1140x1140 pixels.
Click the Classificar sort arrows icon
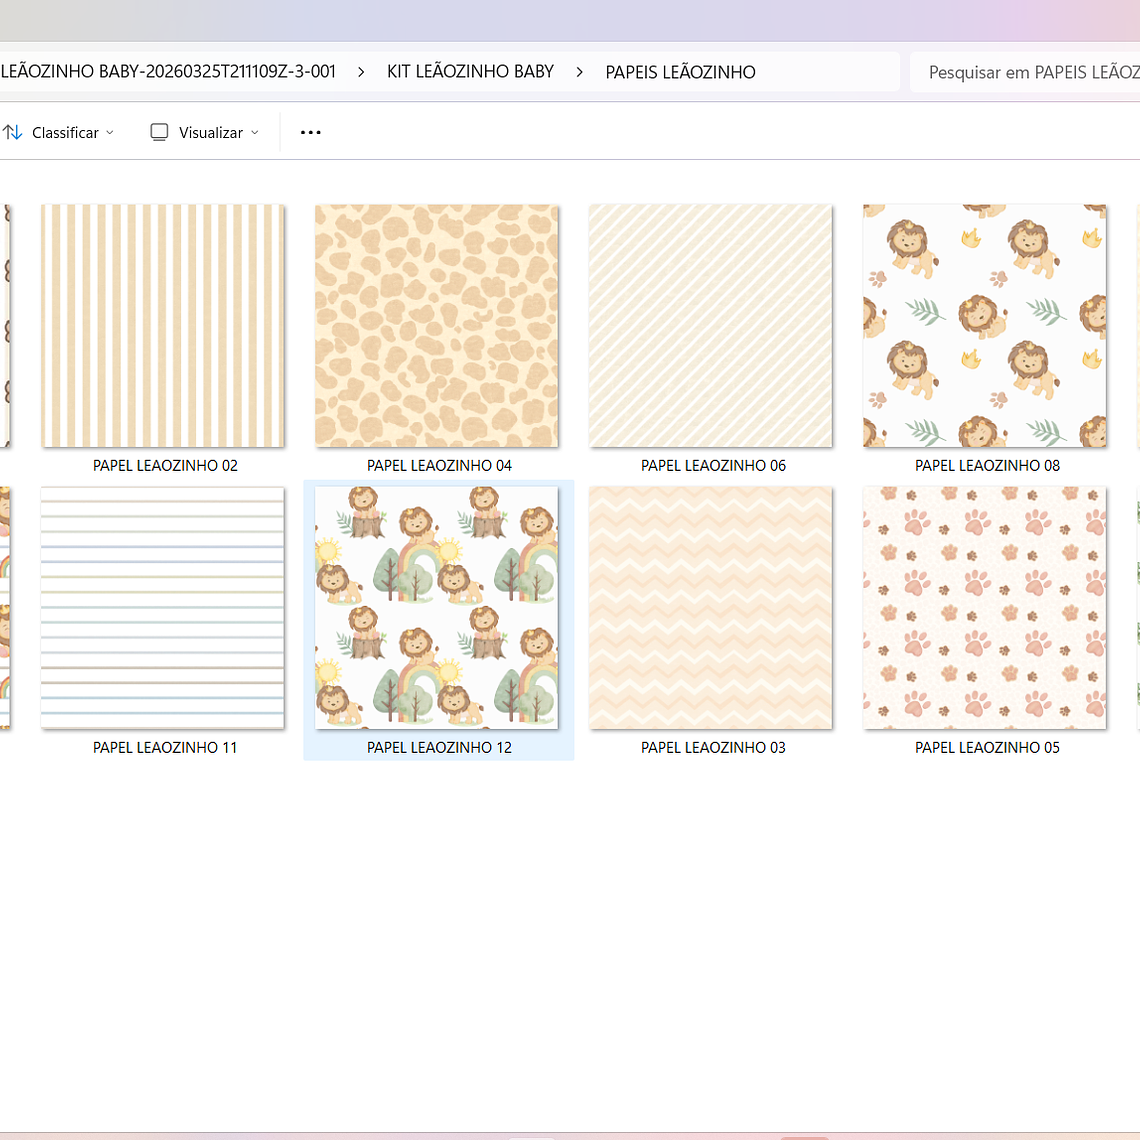point(13,132)
